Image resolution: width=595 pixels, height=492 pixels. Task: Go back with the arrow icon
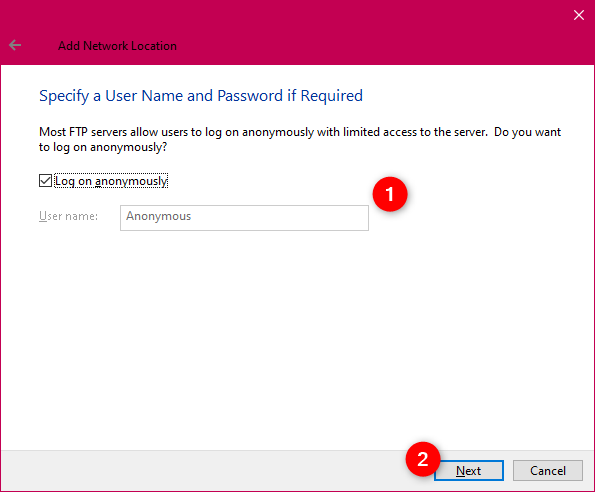click(x=15, y=45)
